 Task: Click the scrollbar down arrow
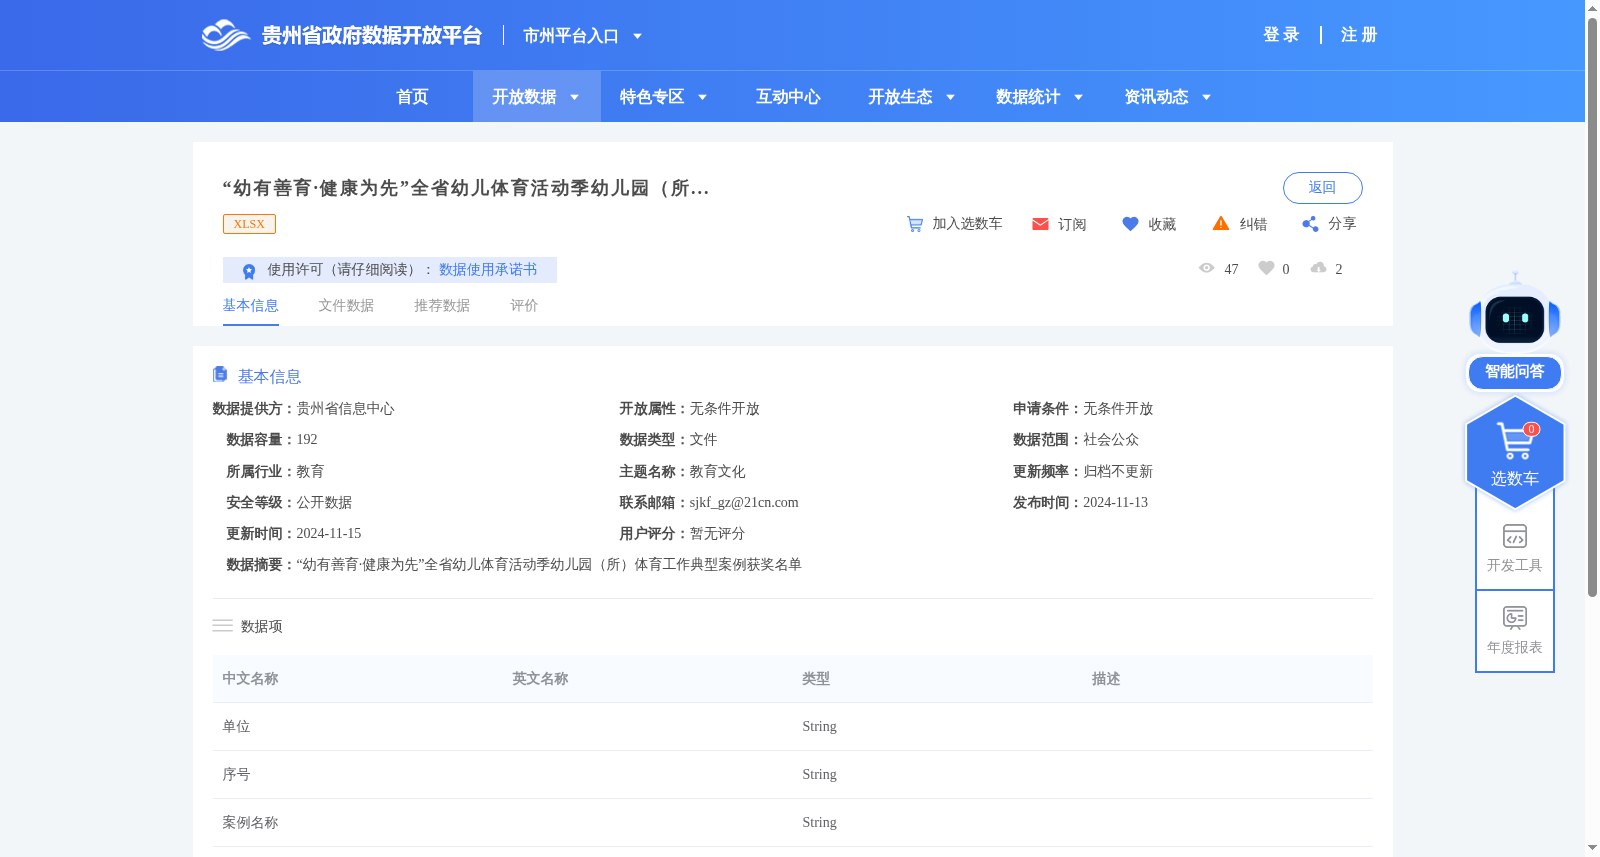point(1592,848)
